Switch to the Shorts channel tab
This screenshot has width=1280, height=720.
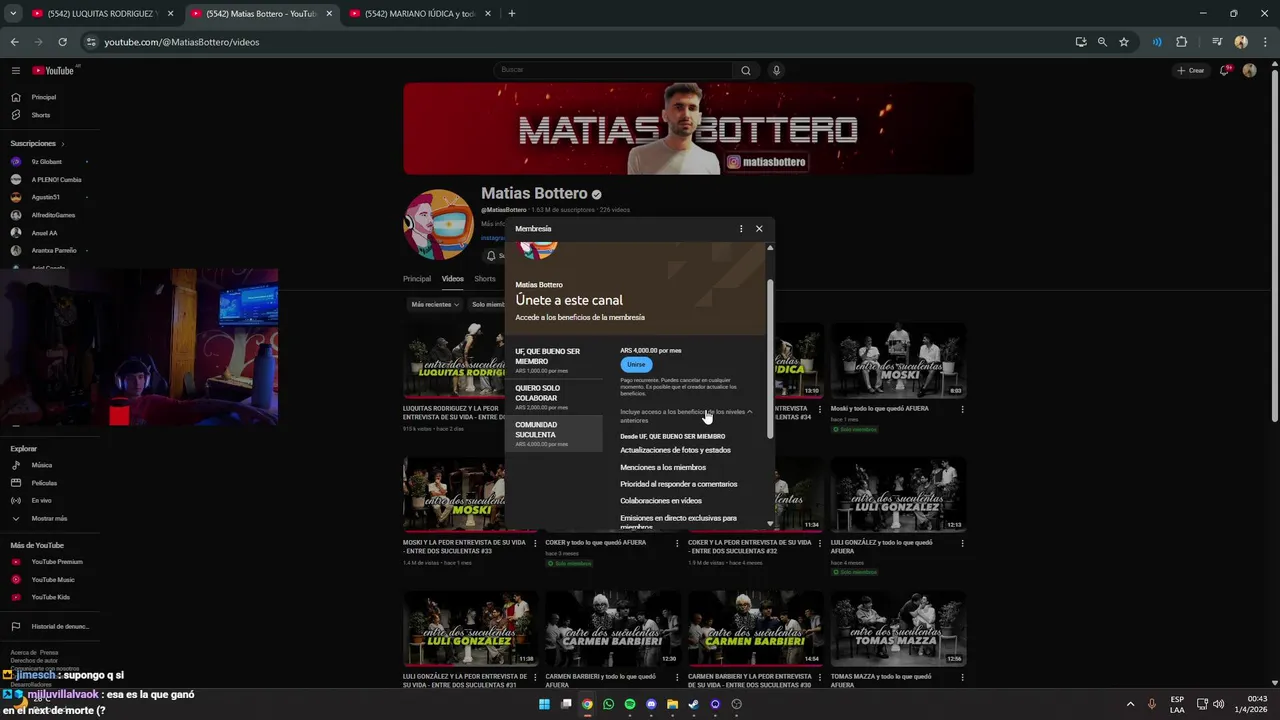tap(485, 279)
